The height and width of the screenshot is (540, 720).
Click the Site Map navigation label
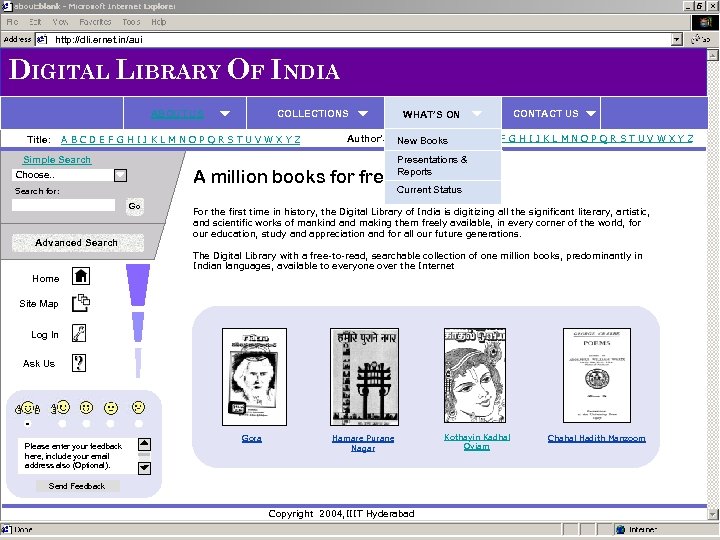pos(39,304)
